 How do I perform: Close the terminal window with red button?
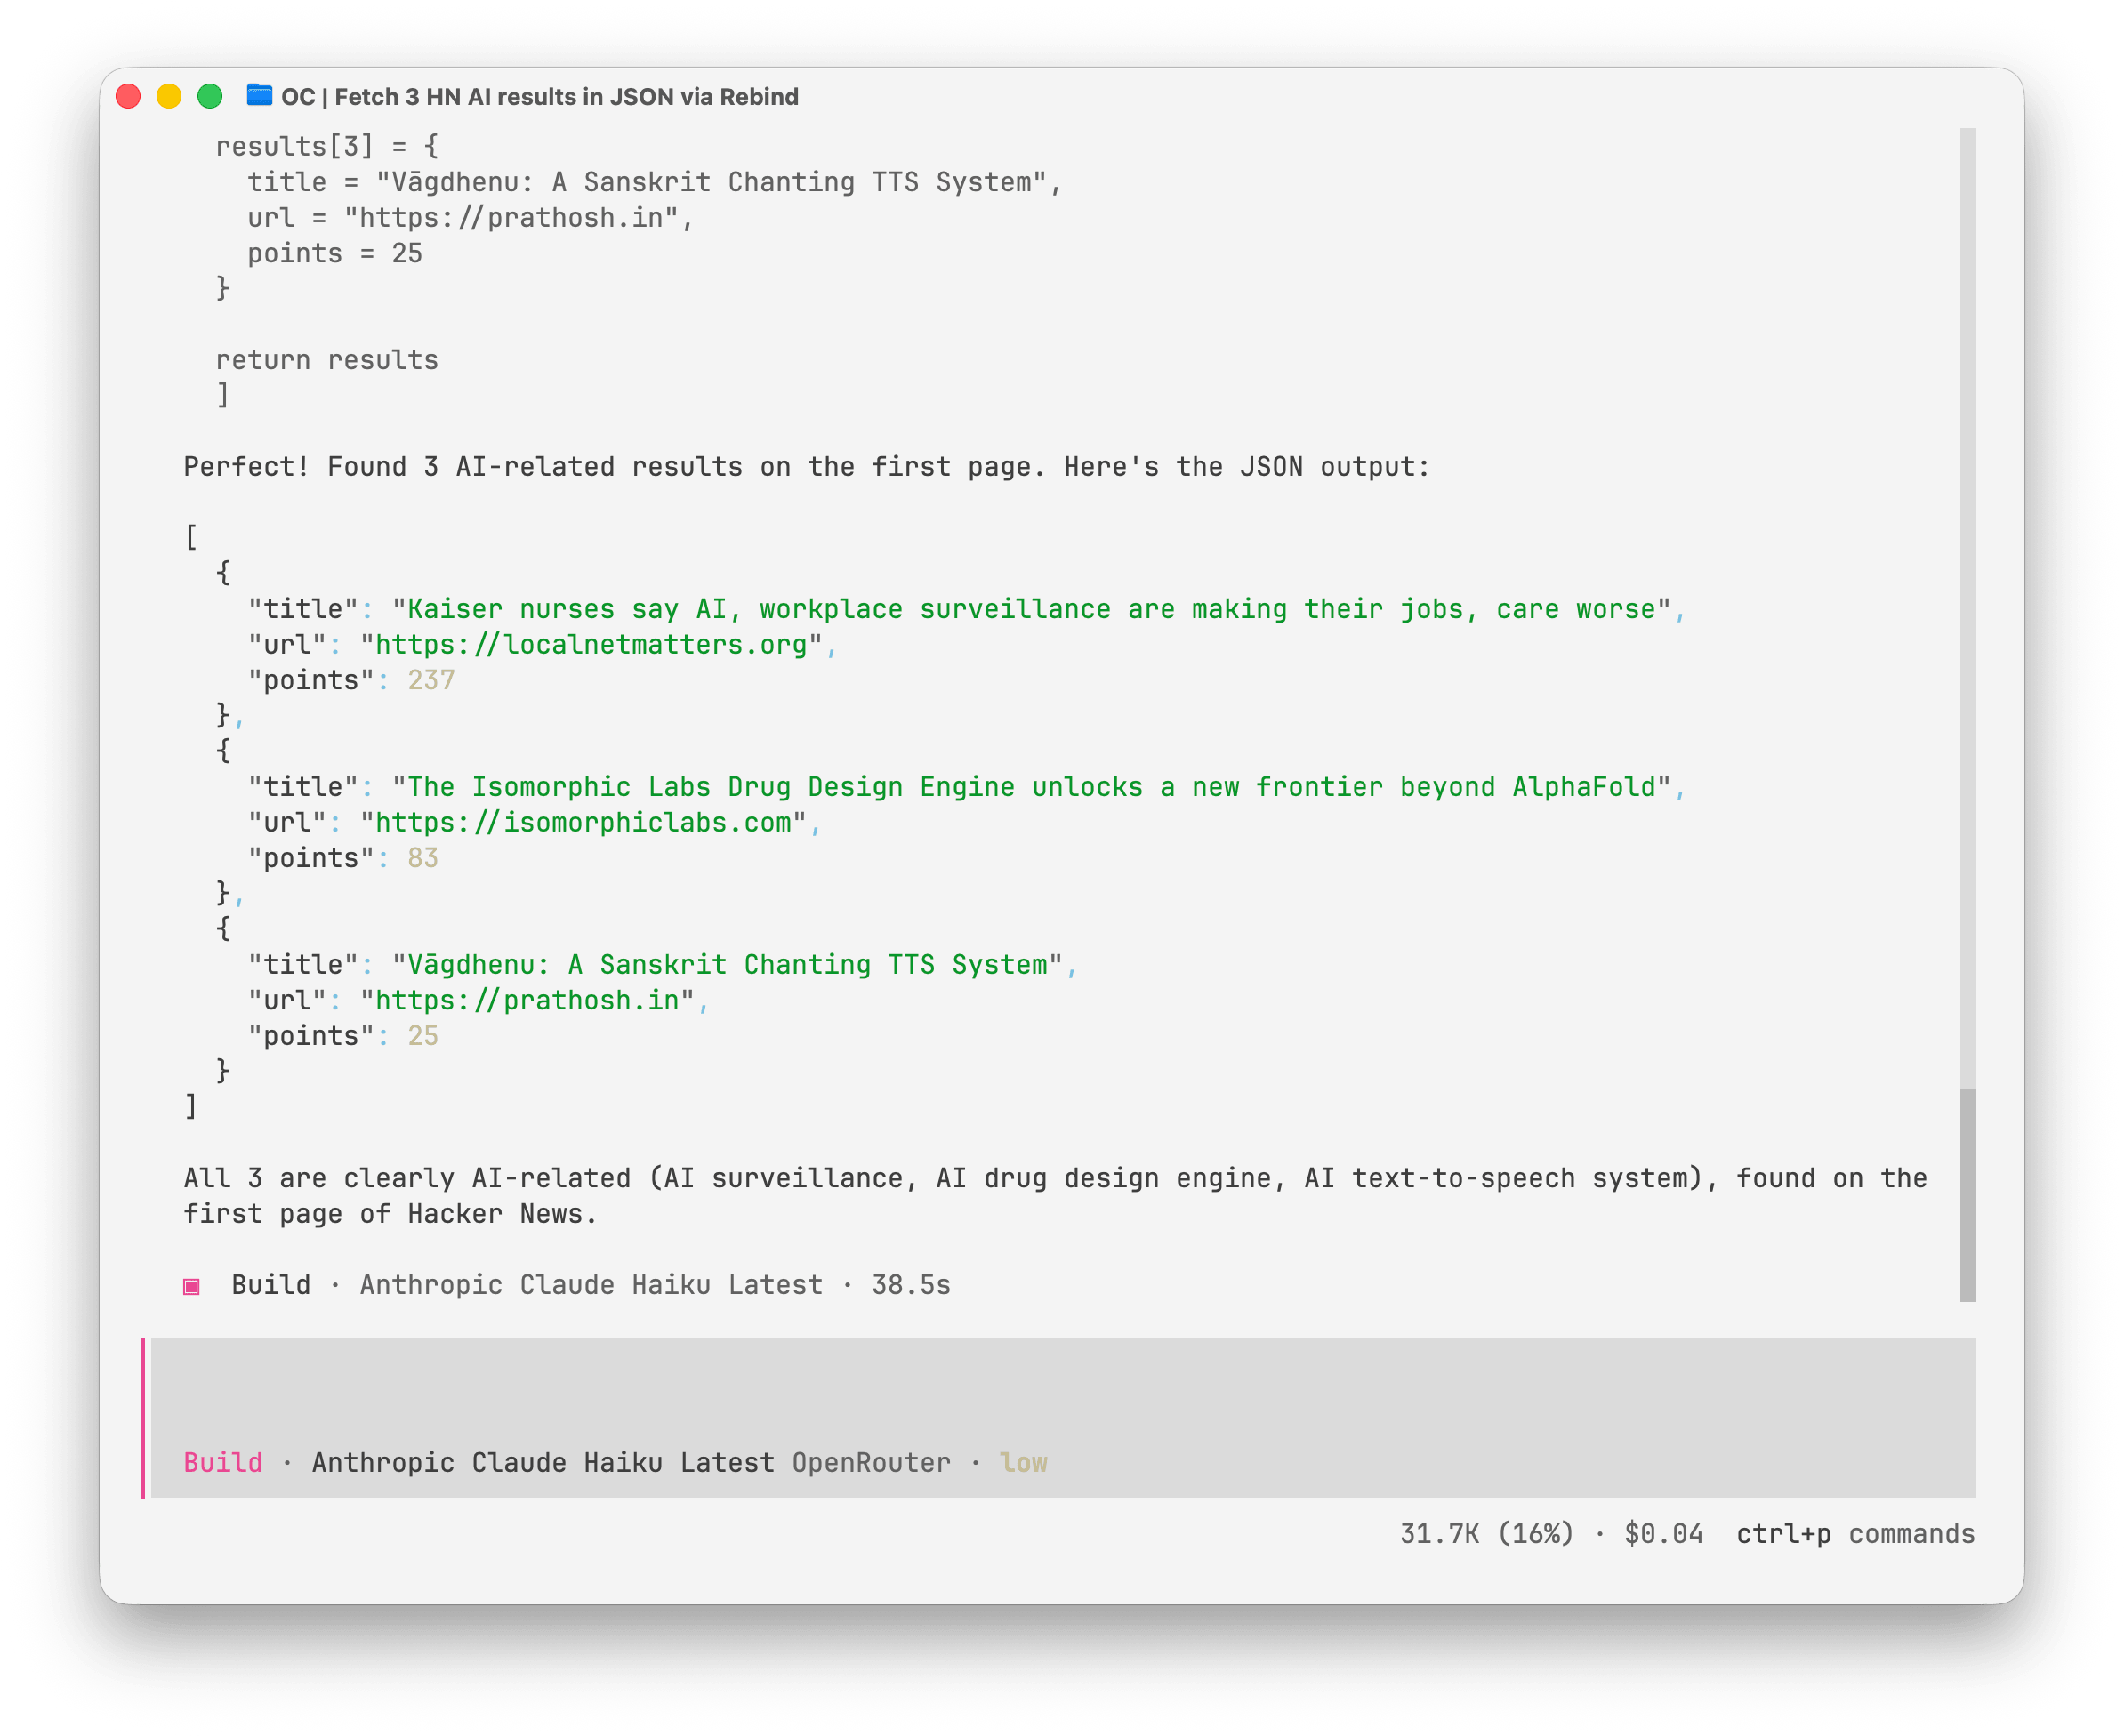pyautogui.click(x=128, y=96)
